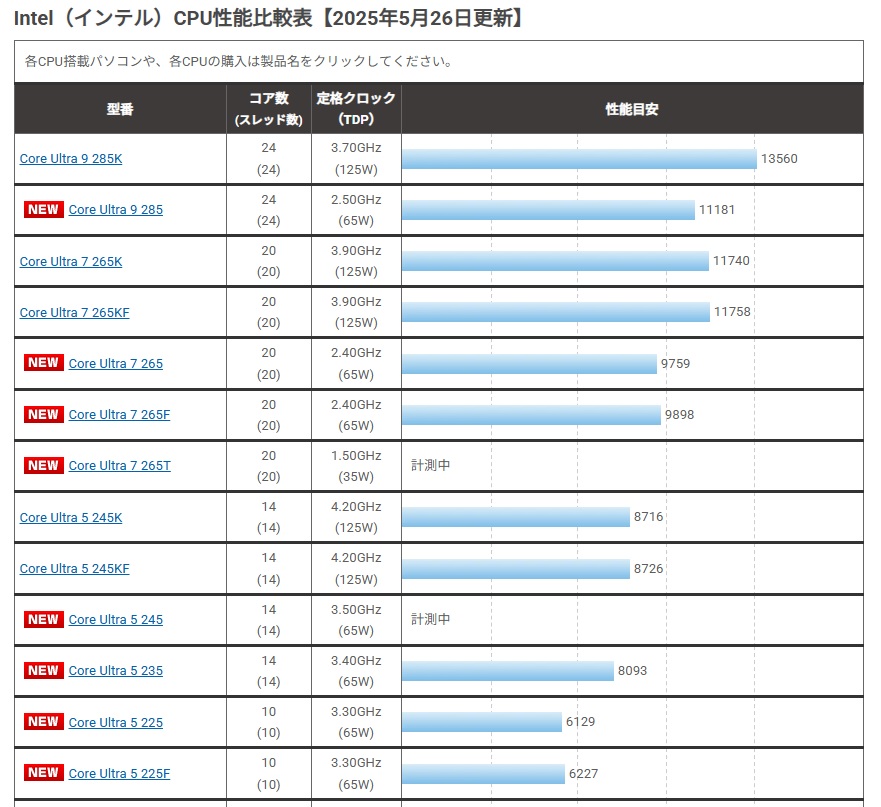This screenshot has height=807, width=881.
Task: Click 計測中 in the Core Ultra 5 245 row
Action: point(430,619)
